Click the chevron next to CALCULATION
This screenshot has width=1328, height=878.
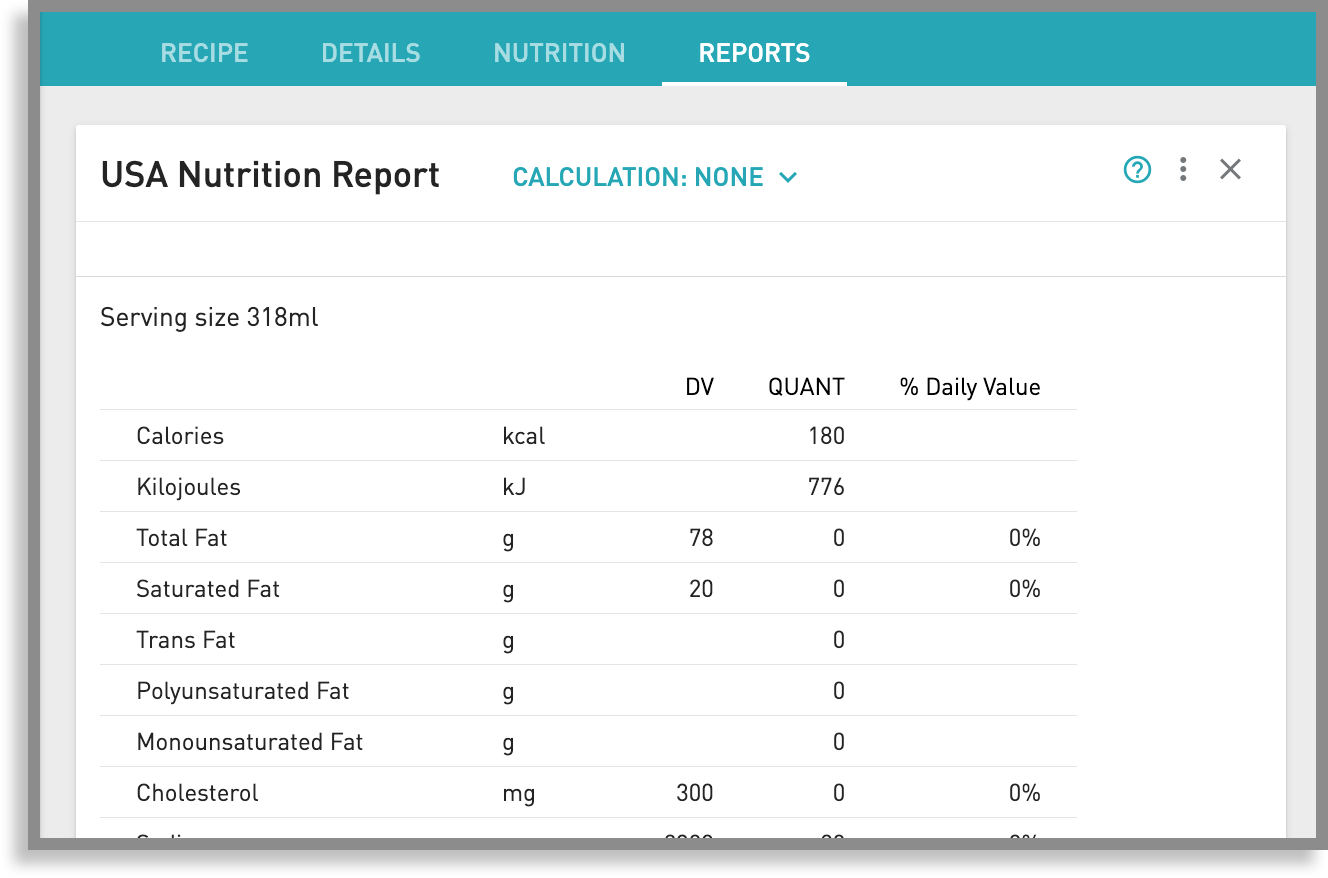pos(789,177)
